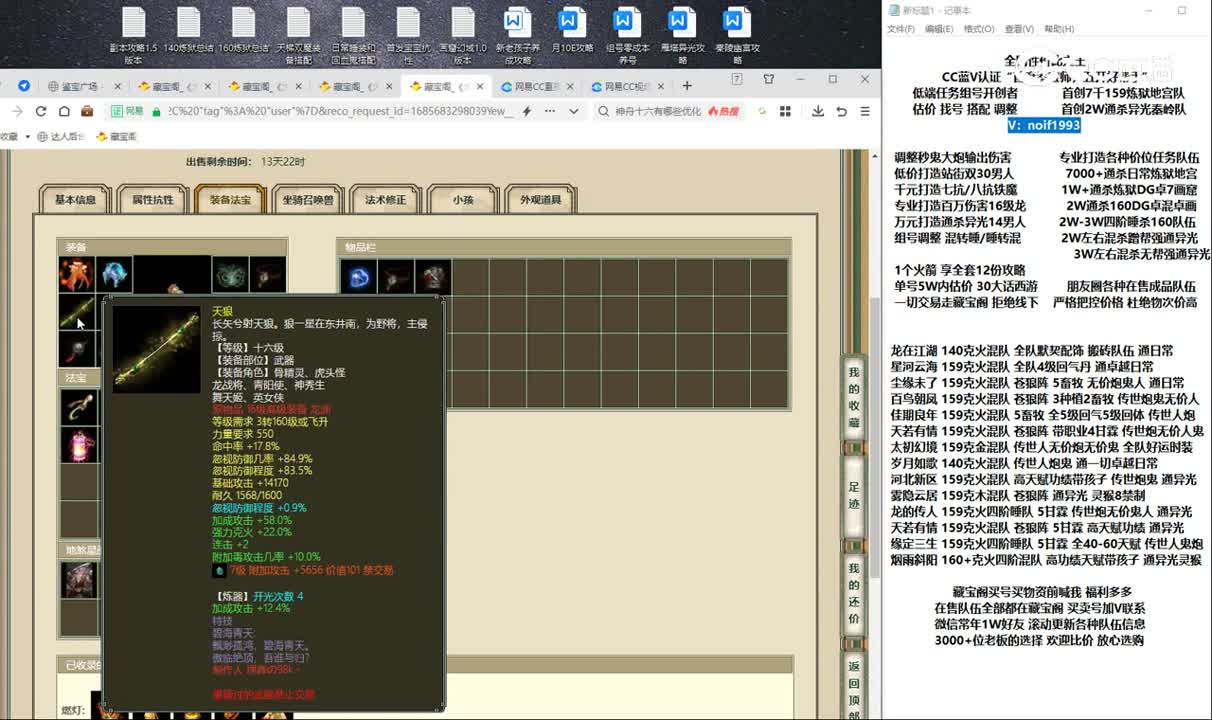Open new browser tab with plus button
This screenshot has width=1212, height=720.
coord(686,86)
